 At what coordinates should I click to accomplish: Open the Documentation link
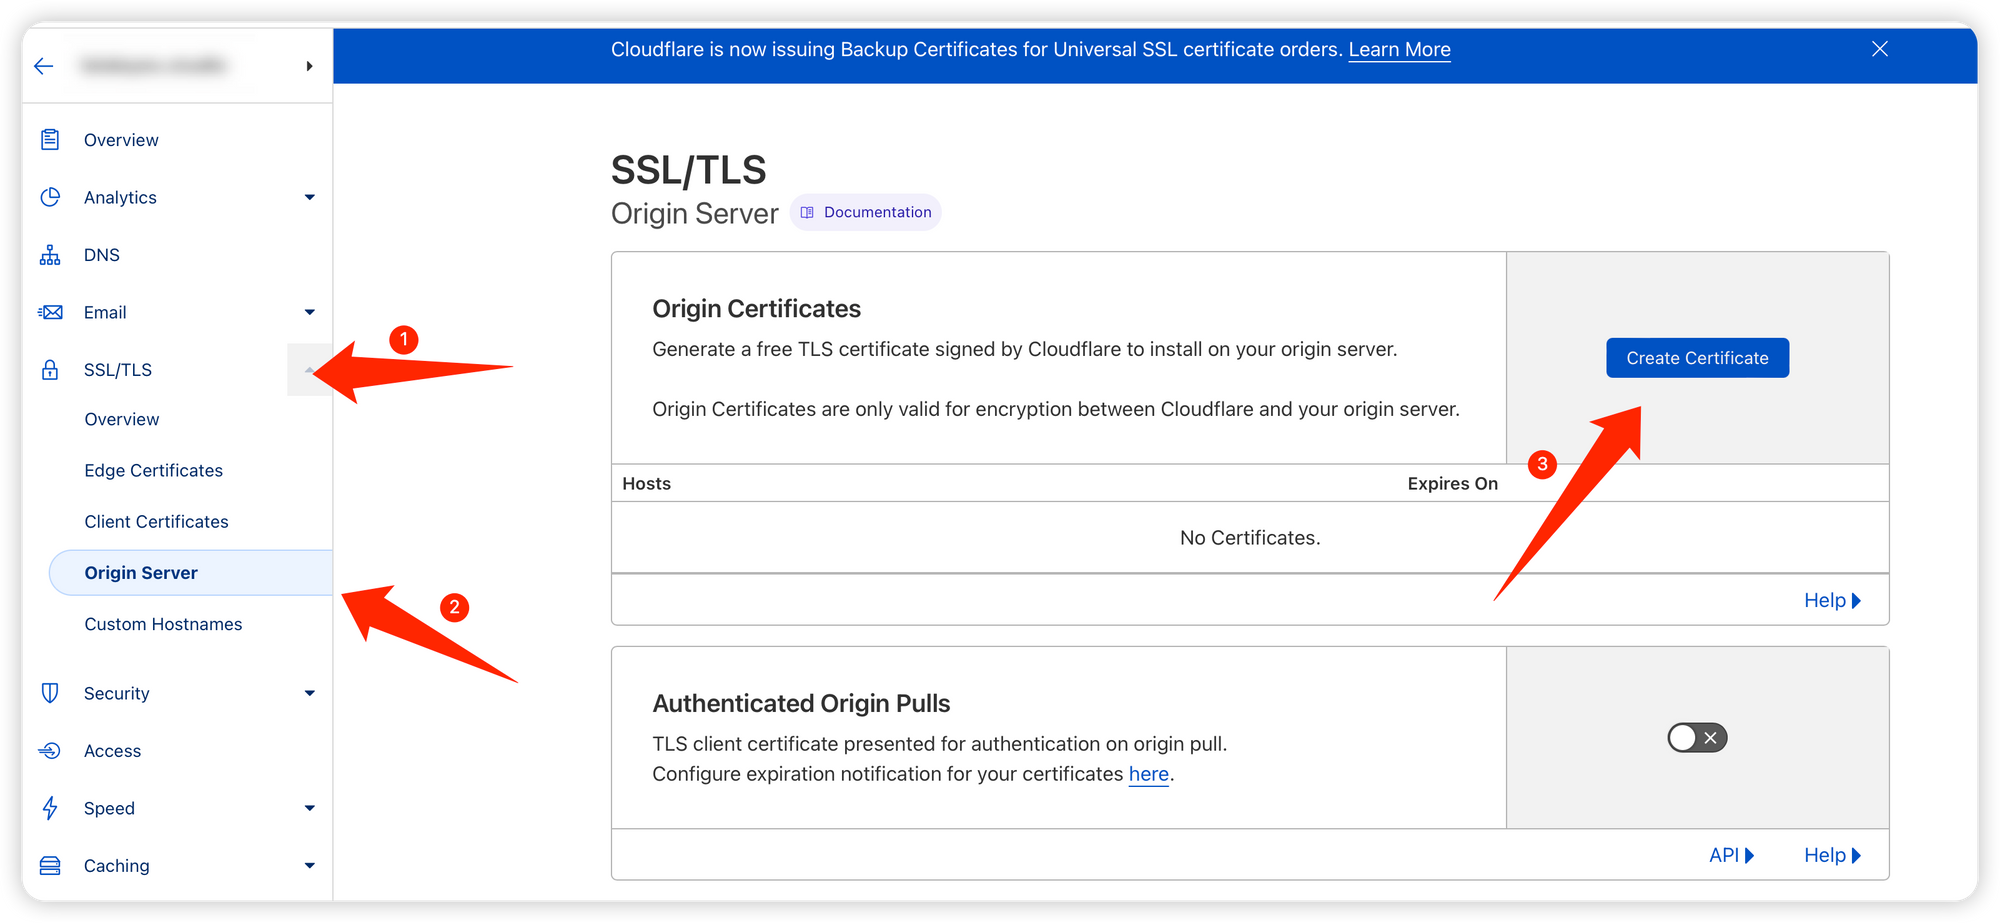(x=866, y=212)
